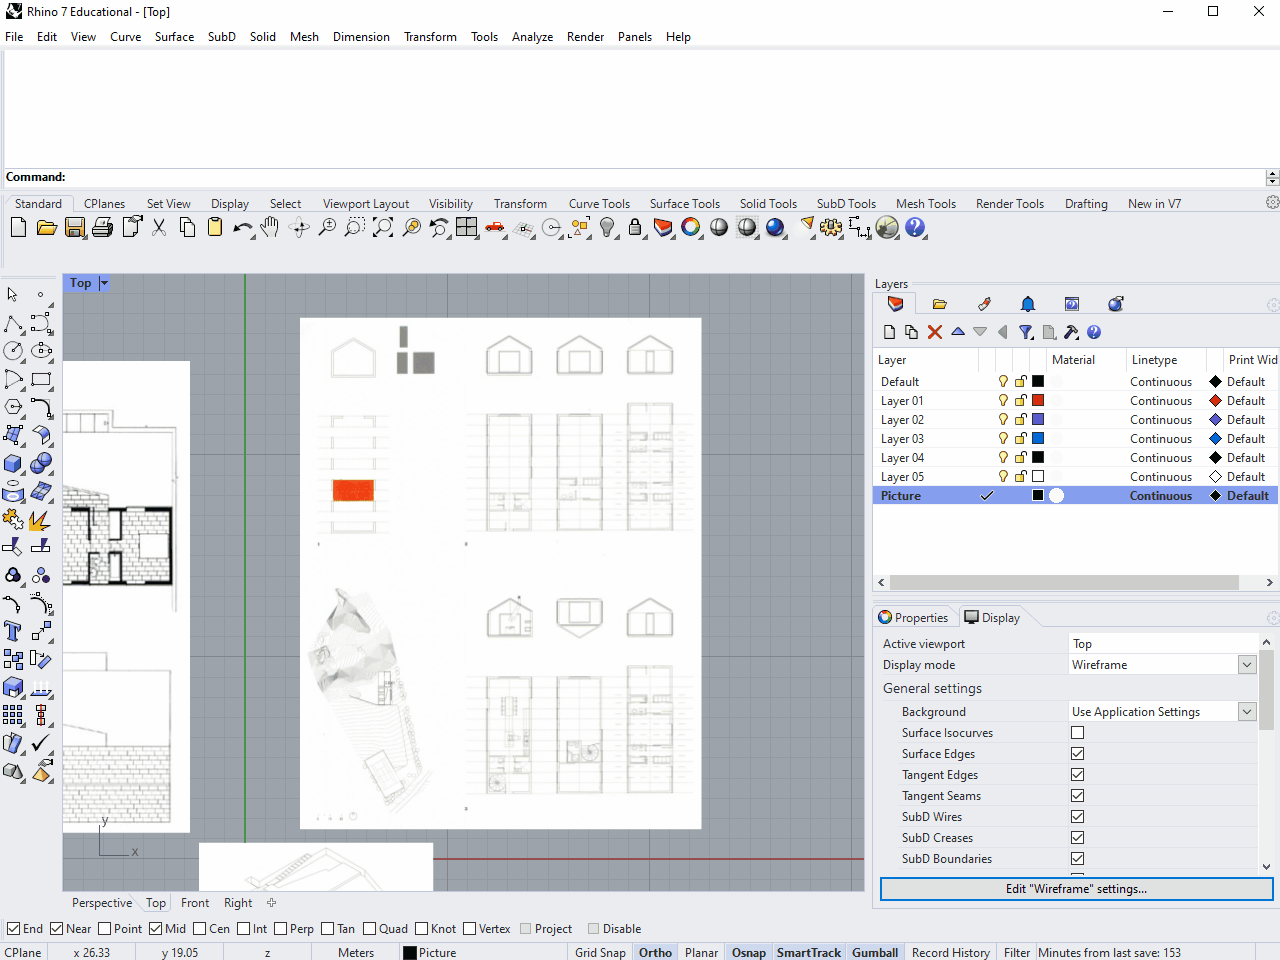
Task: Select the Rectangle tool in left sidebar
Action: click(41, 379)
